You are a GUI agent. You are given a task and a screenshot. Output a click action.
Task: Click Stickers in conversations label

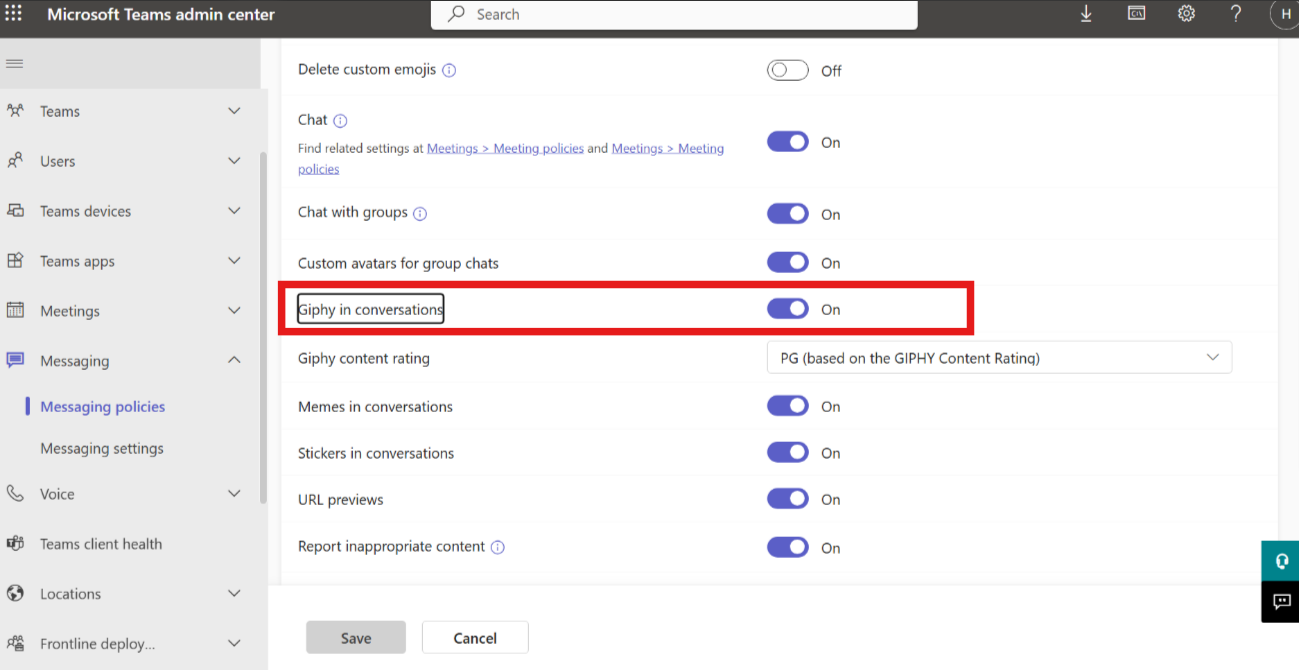[376, 453]
